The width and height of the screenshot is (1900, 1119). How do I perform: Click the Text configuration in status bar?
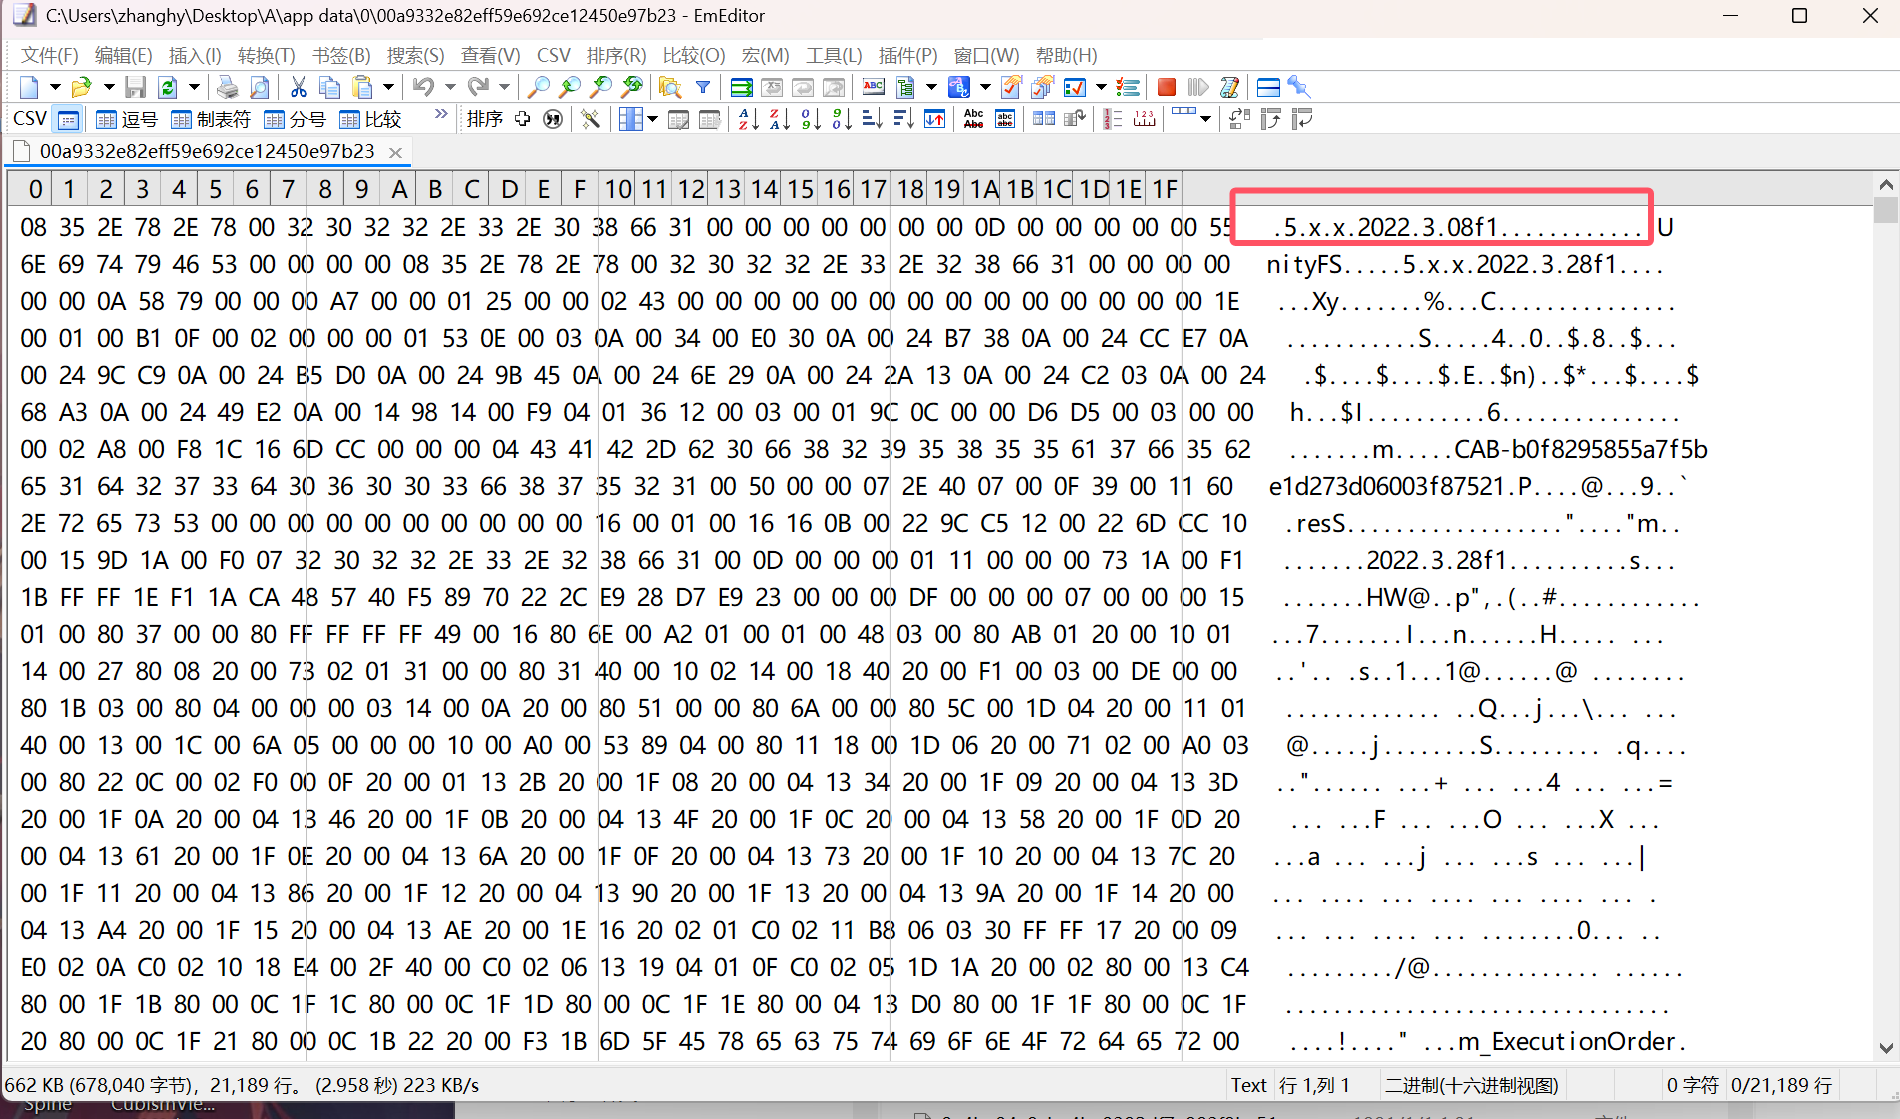pyautogui.click(x=1248, y=1085)
